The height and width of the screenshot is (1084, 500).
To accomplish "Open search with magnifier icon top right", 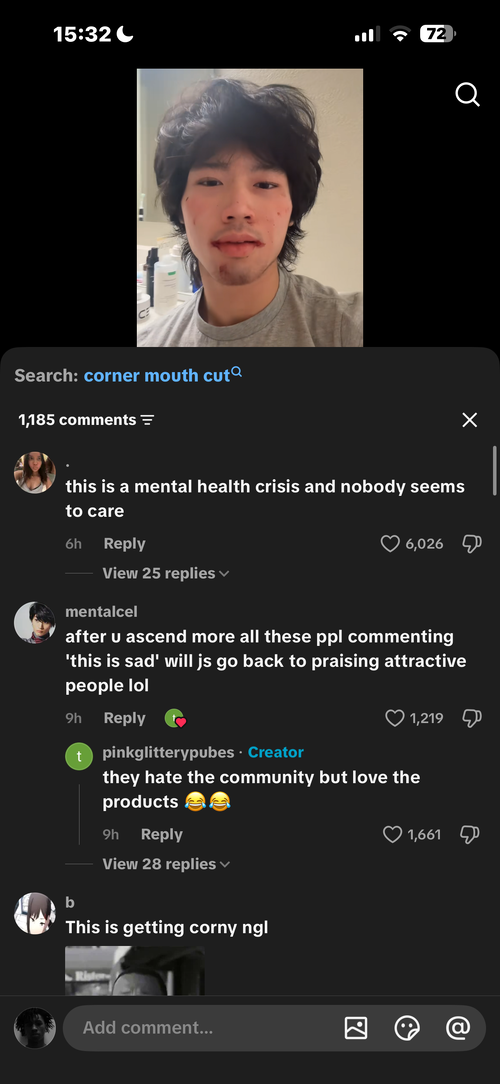I will pyautogui.click(x=467, y=95).
